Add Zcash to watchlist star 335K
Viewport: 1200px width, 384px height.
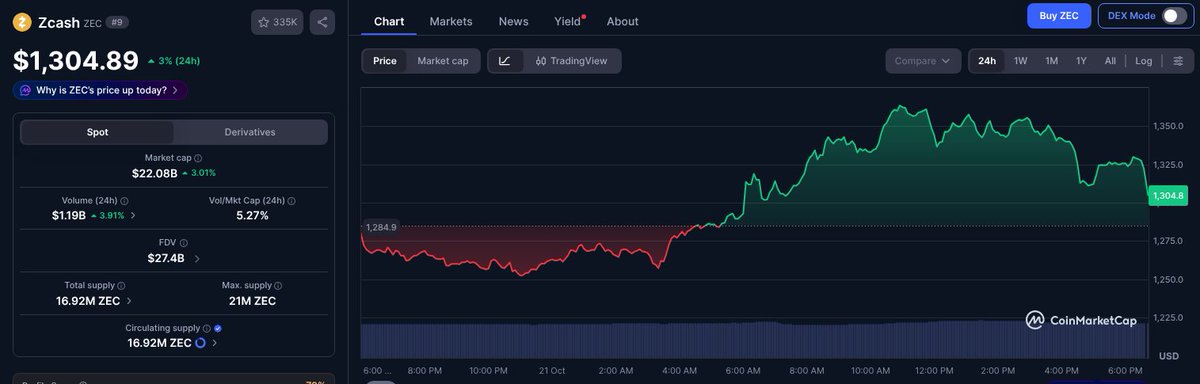point(277,22)
